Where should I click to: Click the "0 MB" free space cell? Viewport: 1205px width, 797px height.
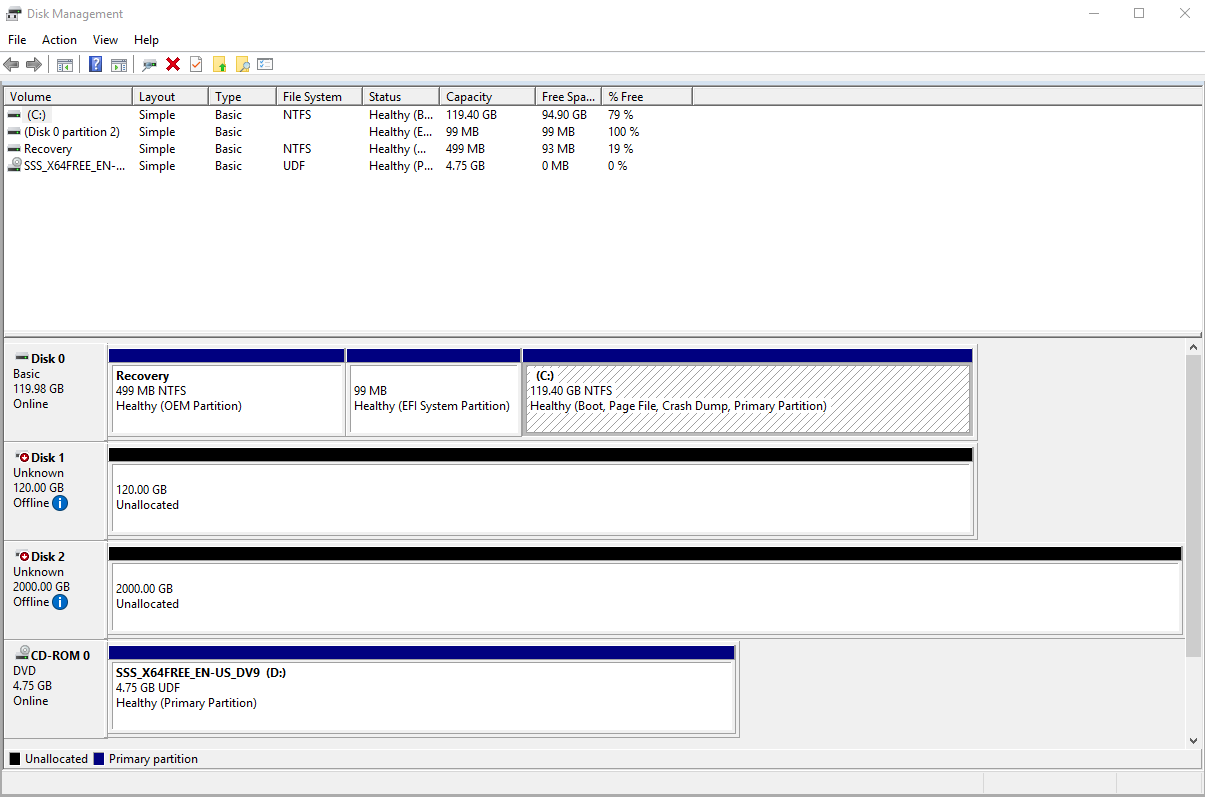point(555,166)
